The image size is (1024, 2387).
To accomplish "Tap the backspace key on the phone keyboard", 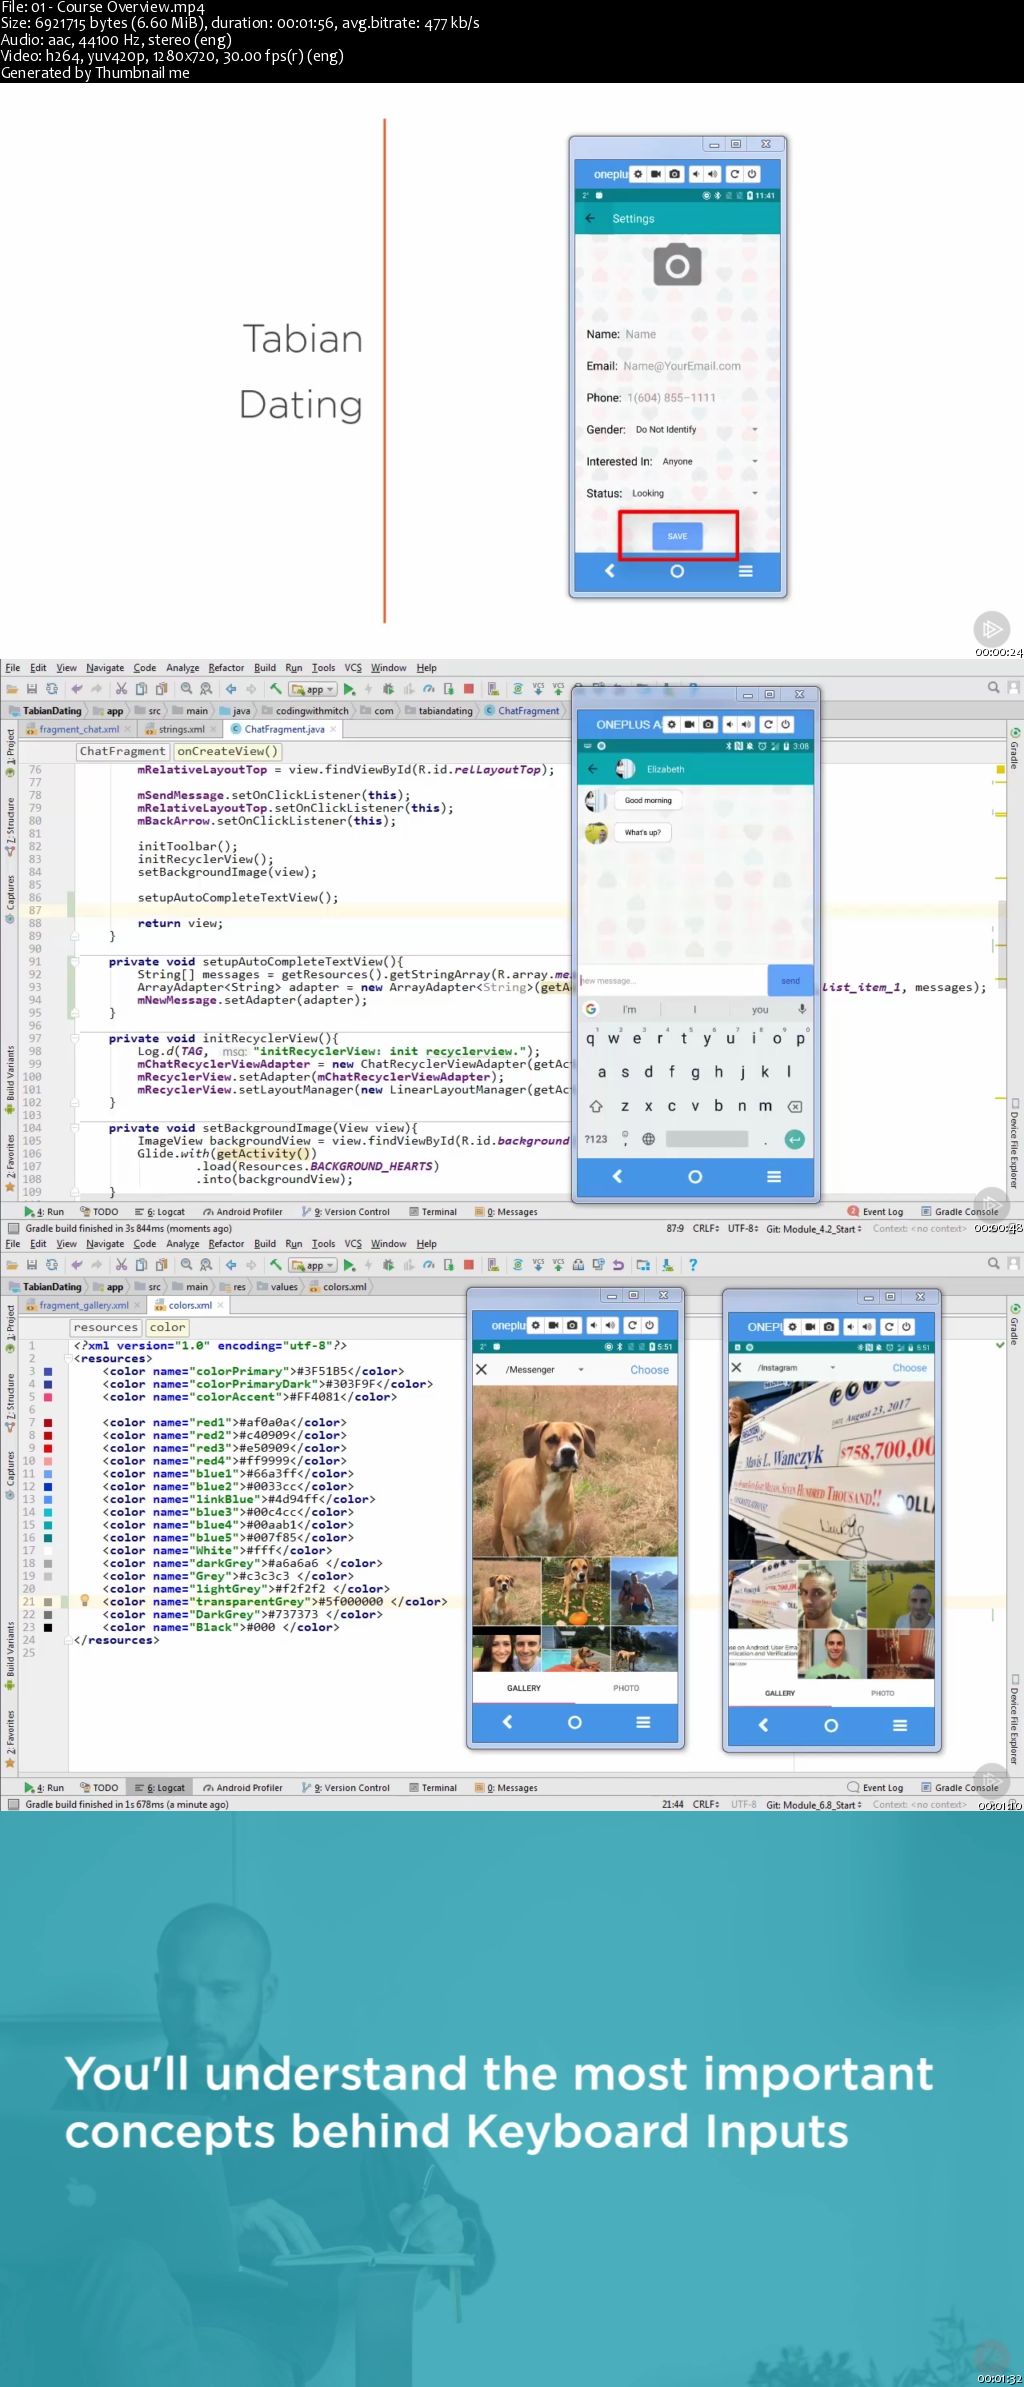I will tap(795, 1107).
